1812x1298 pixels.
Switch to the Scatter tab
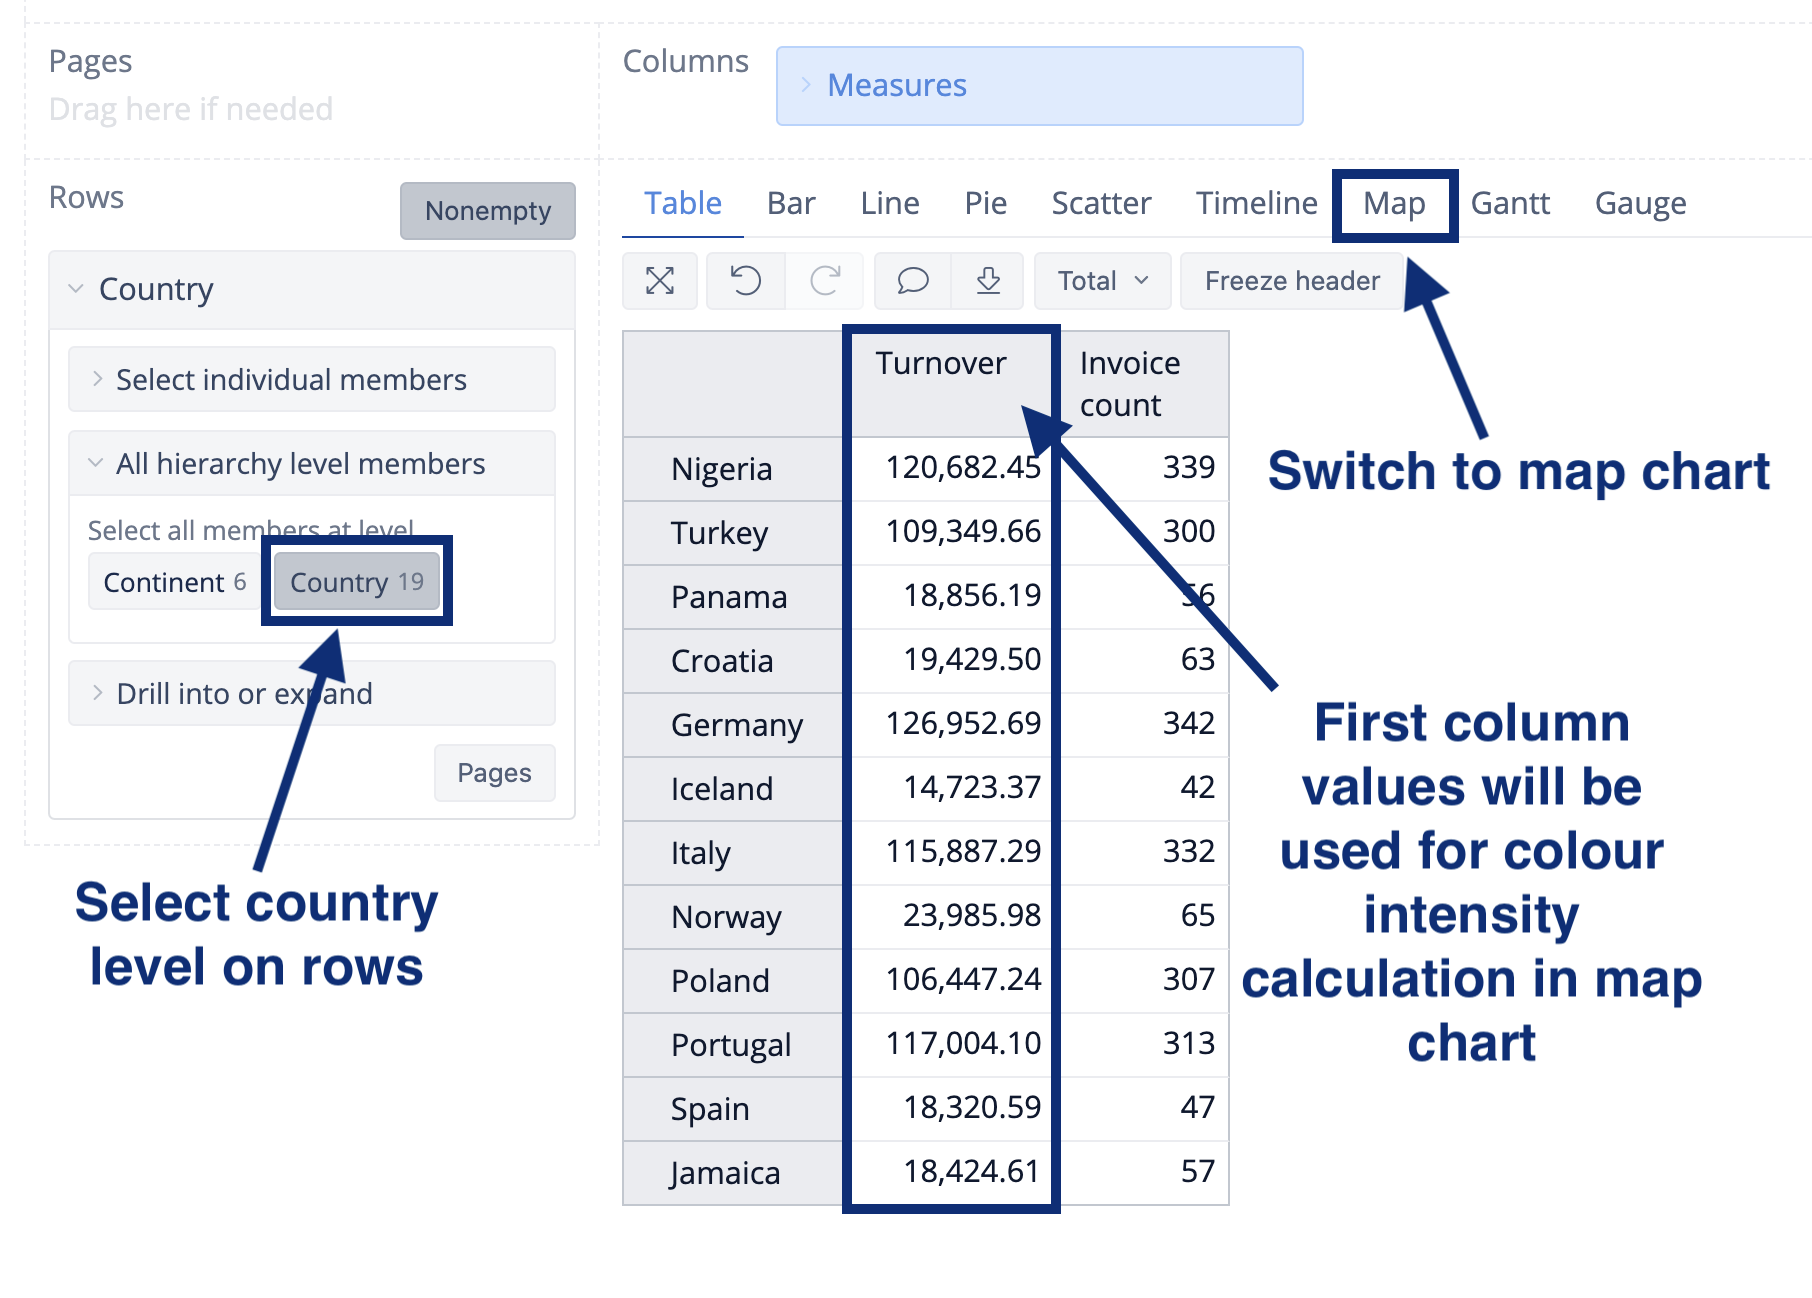pos(1101,204)
